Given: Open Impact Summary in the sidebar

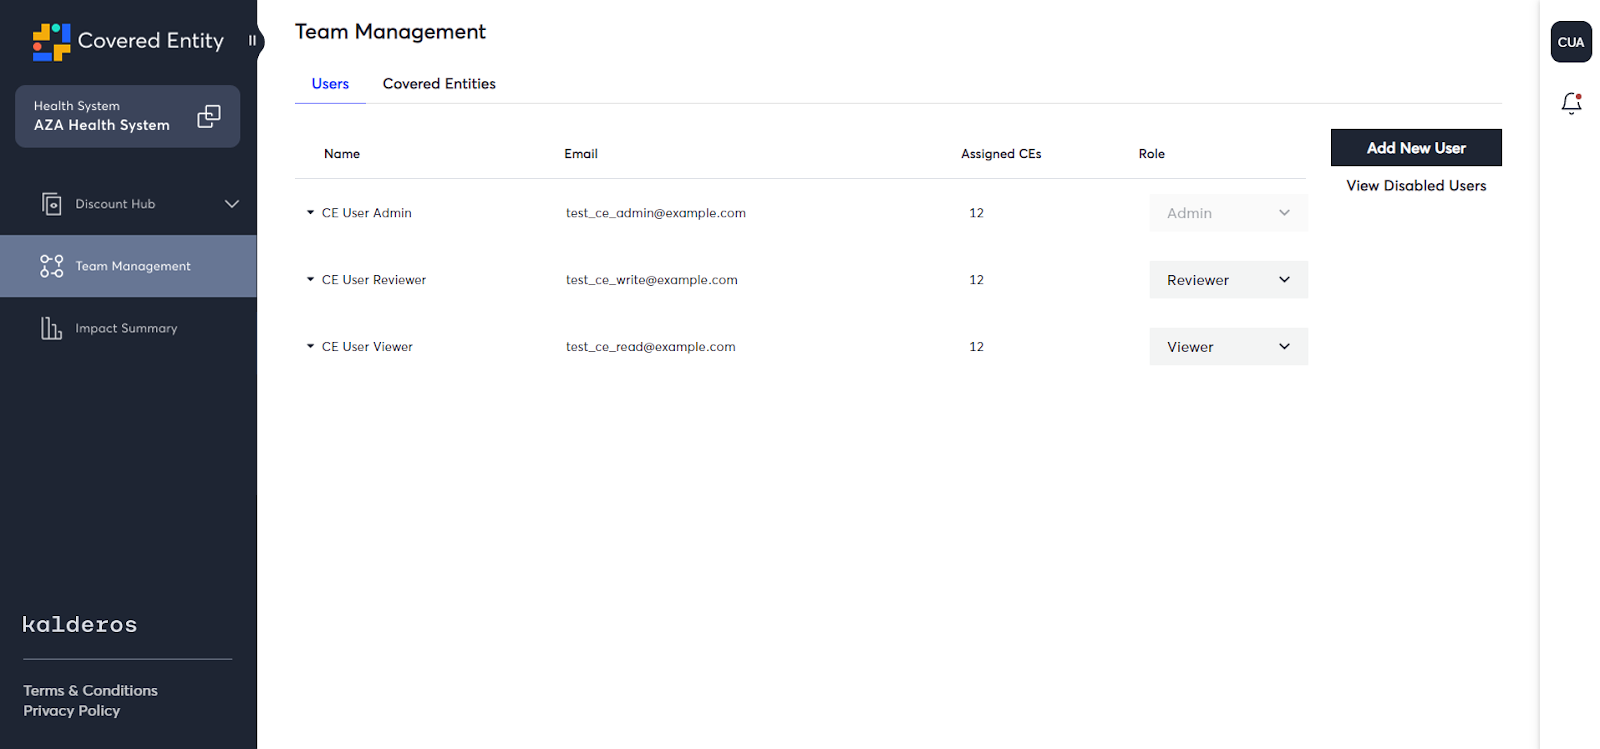Looking at the screenshot, I should tap(128, 328).
